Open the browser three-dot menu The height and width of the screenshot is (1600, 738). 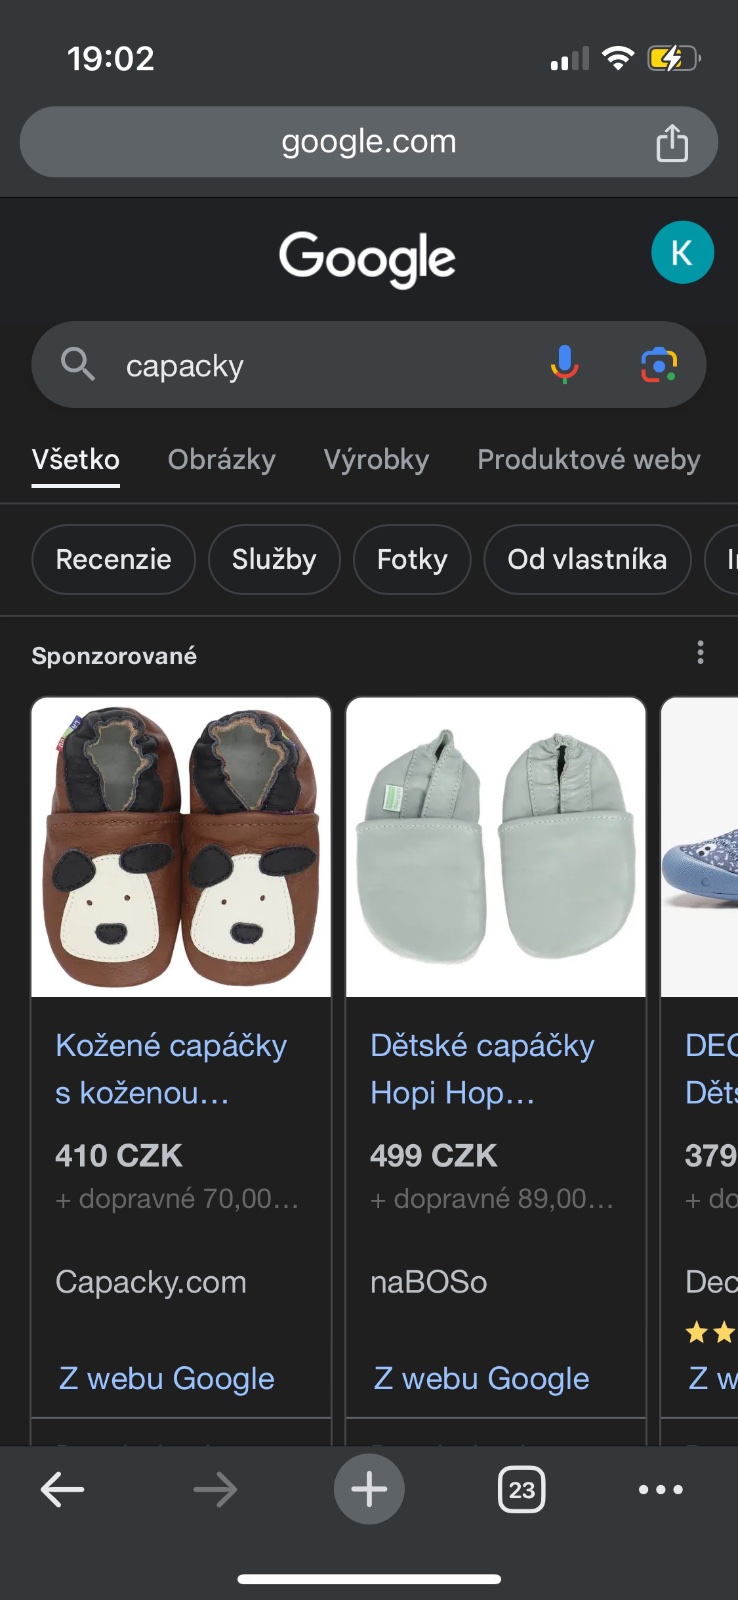click(x=660, y=1490)
